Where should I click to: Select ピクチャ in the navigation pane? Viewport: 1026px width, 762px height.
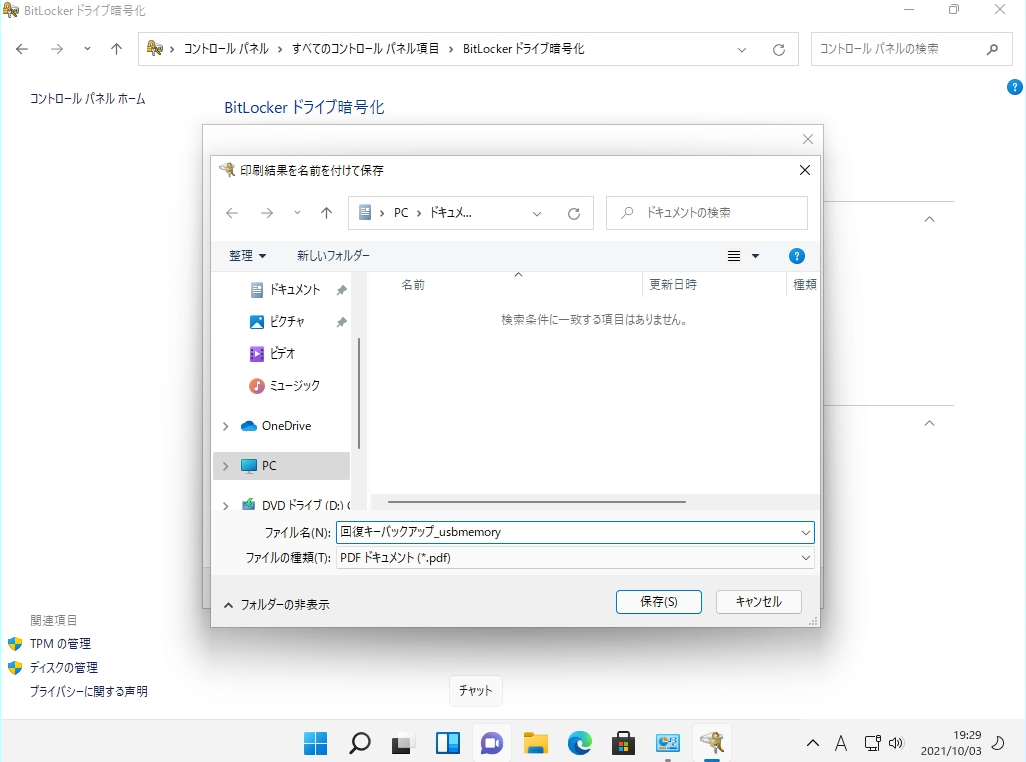[287, 322]
